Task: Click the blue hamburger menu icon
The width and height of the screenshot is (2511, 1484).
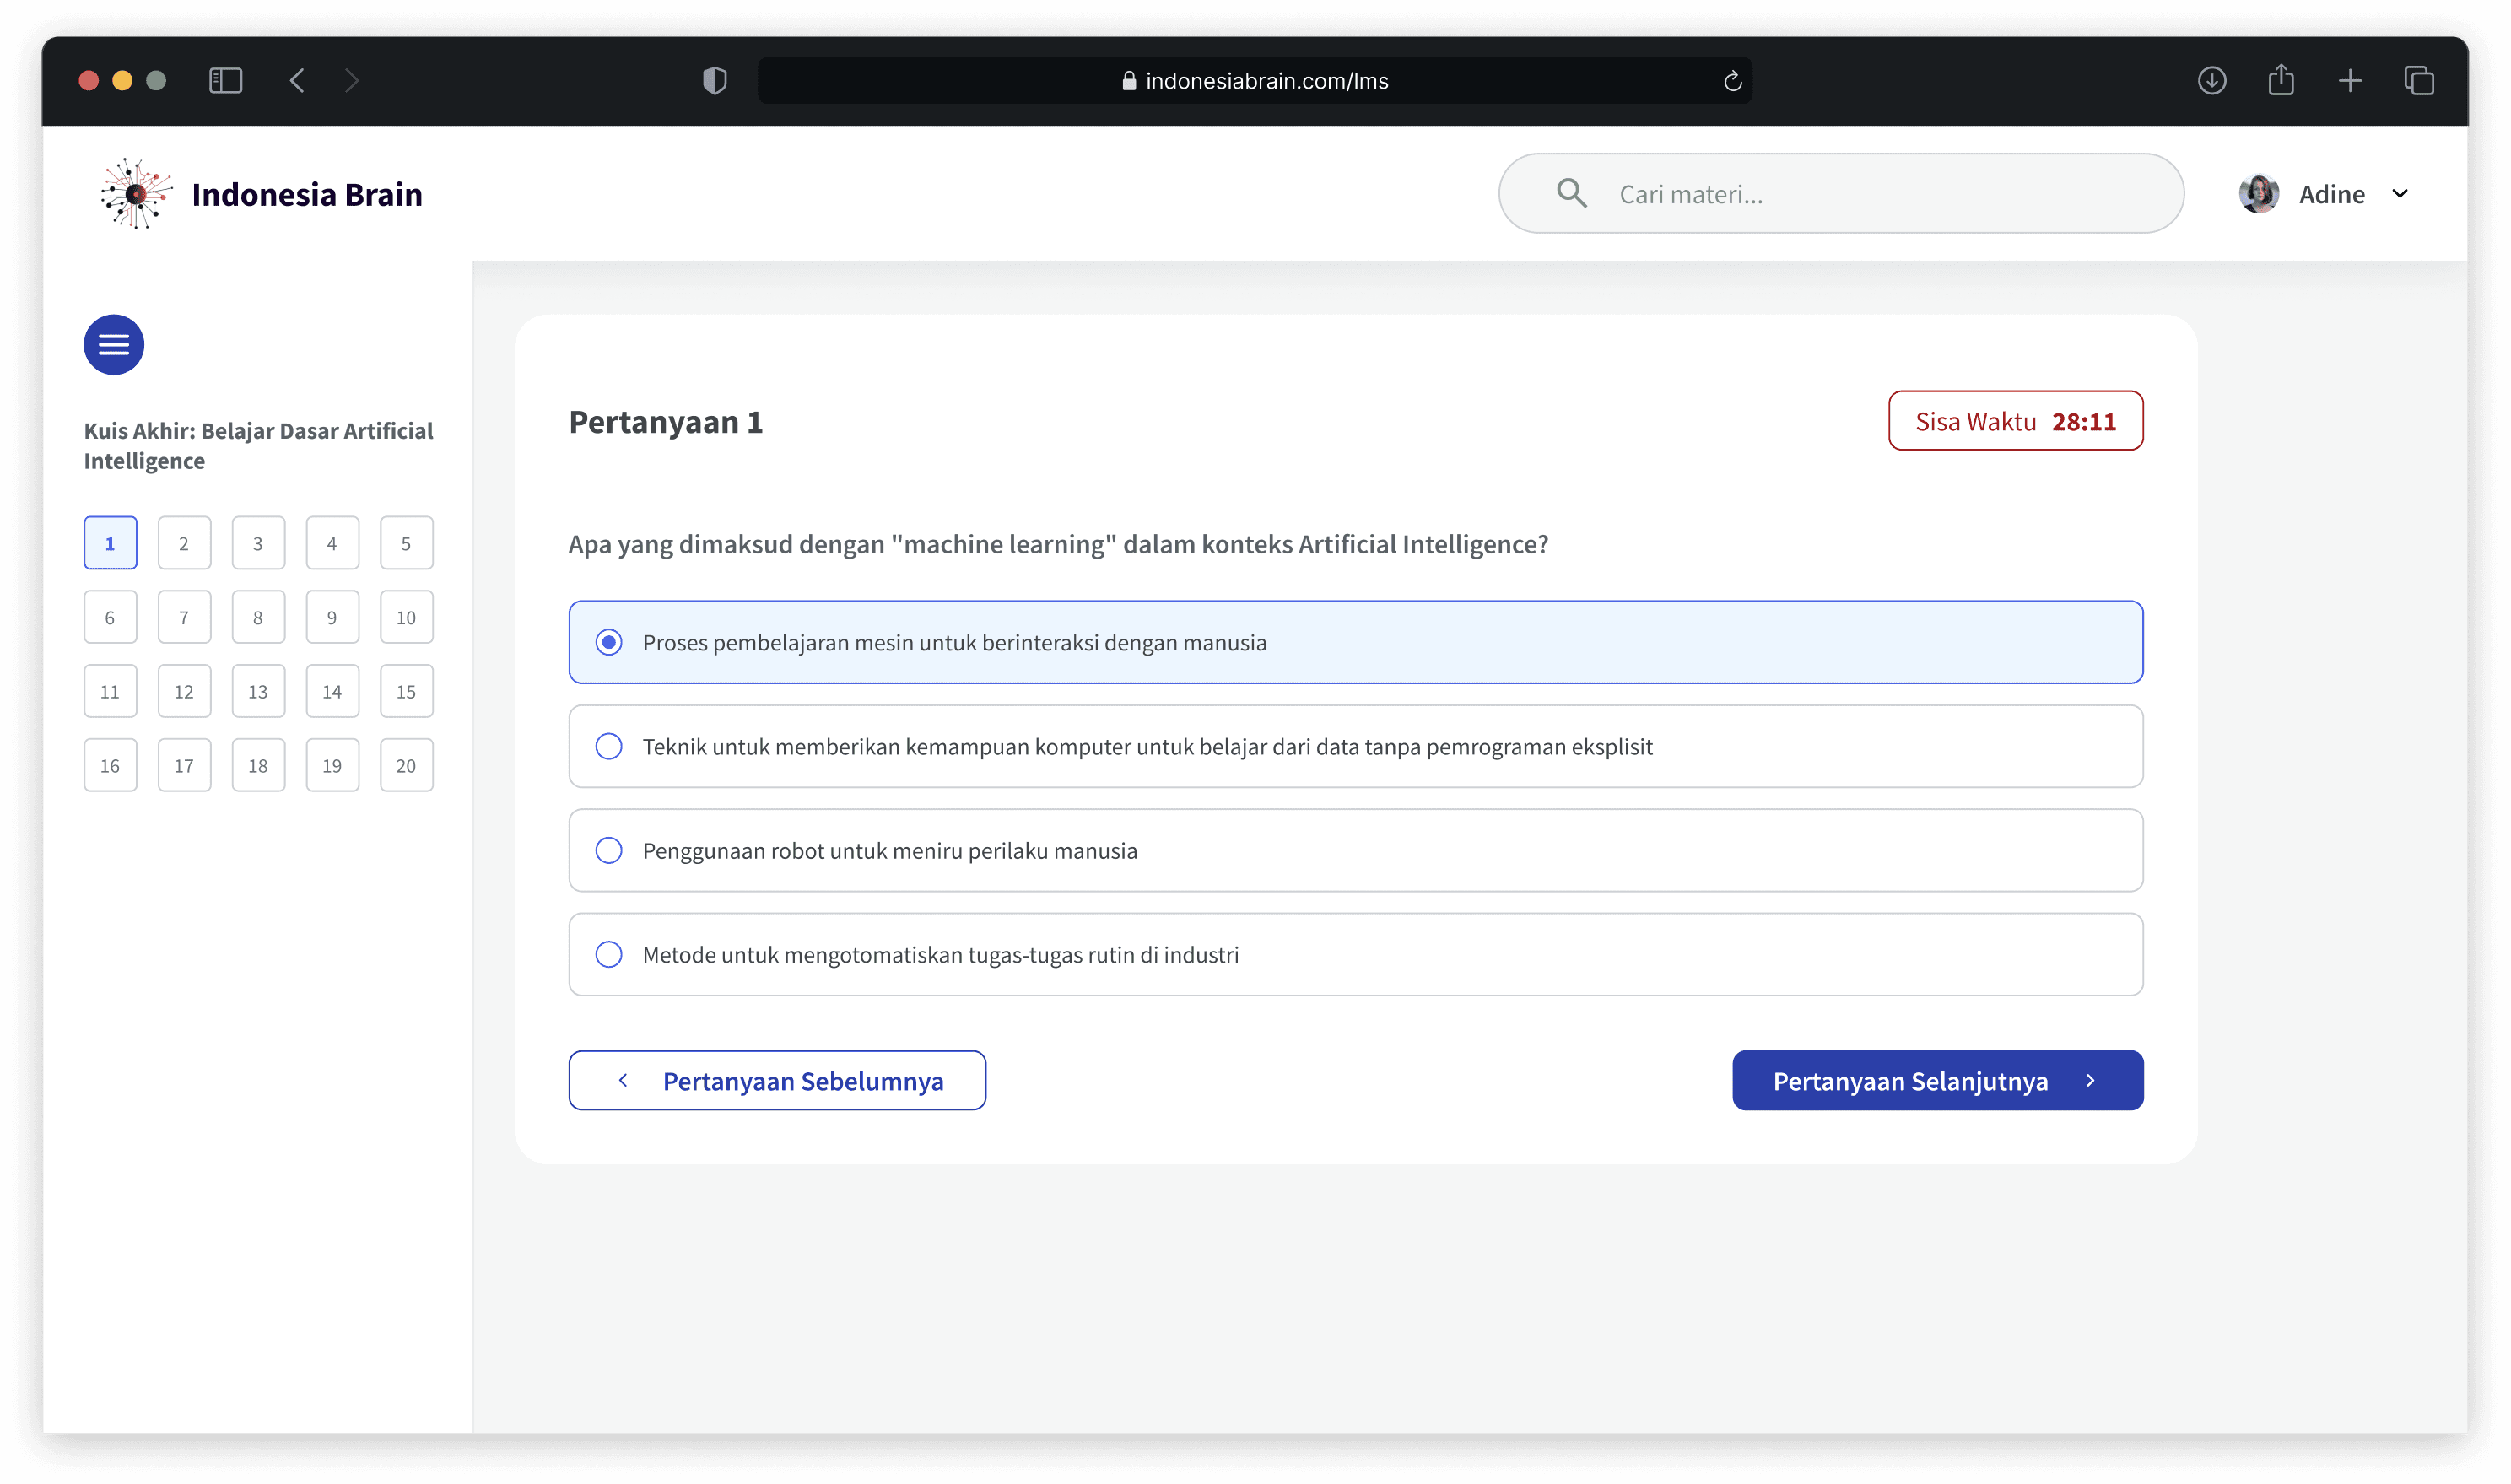Action: pyautogui.click(x=113, y=345)
